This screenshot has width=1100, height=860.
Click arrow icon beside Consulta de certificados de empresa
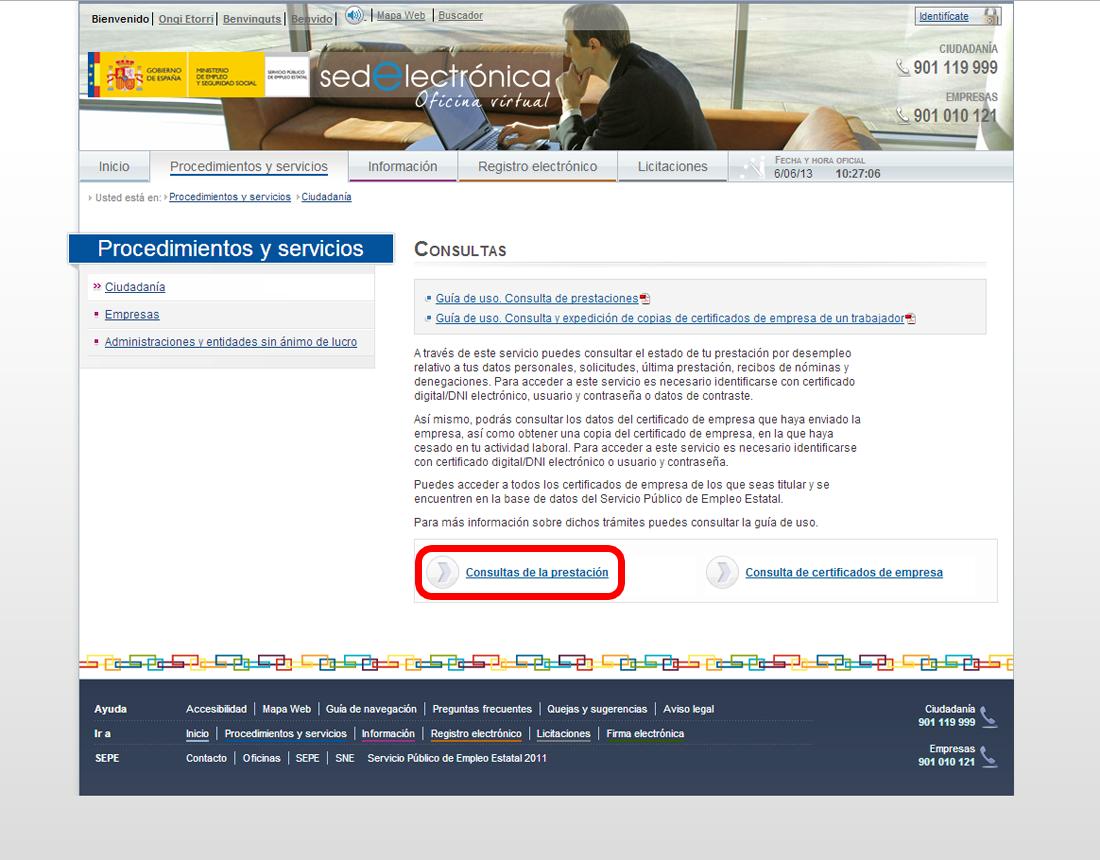coord(722,573)
